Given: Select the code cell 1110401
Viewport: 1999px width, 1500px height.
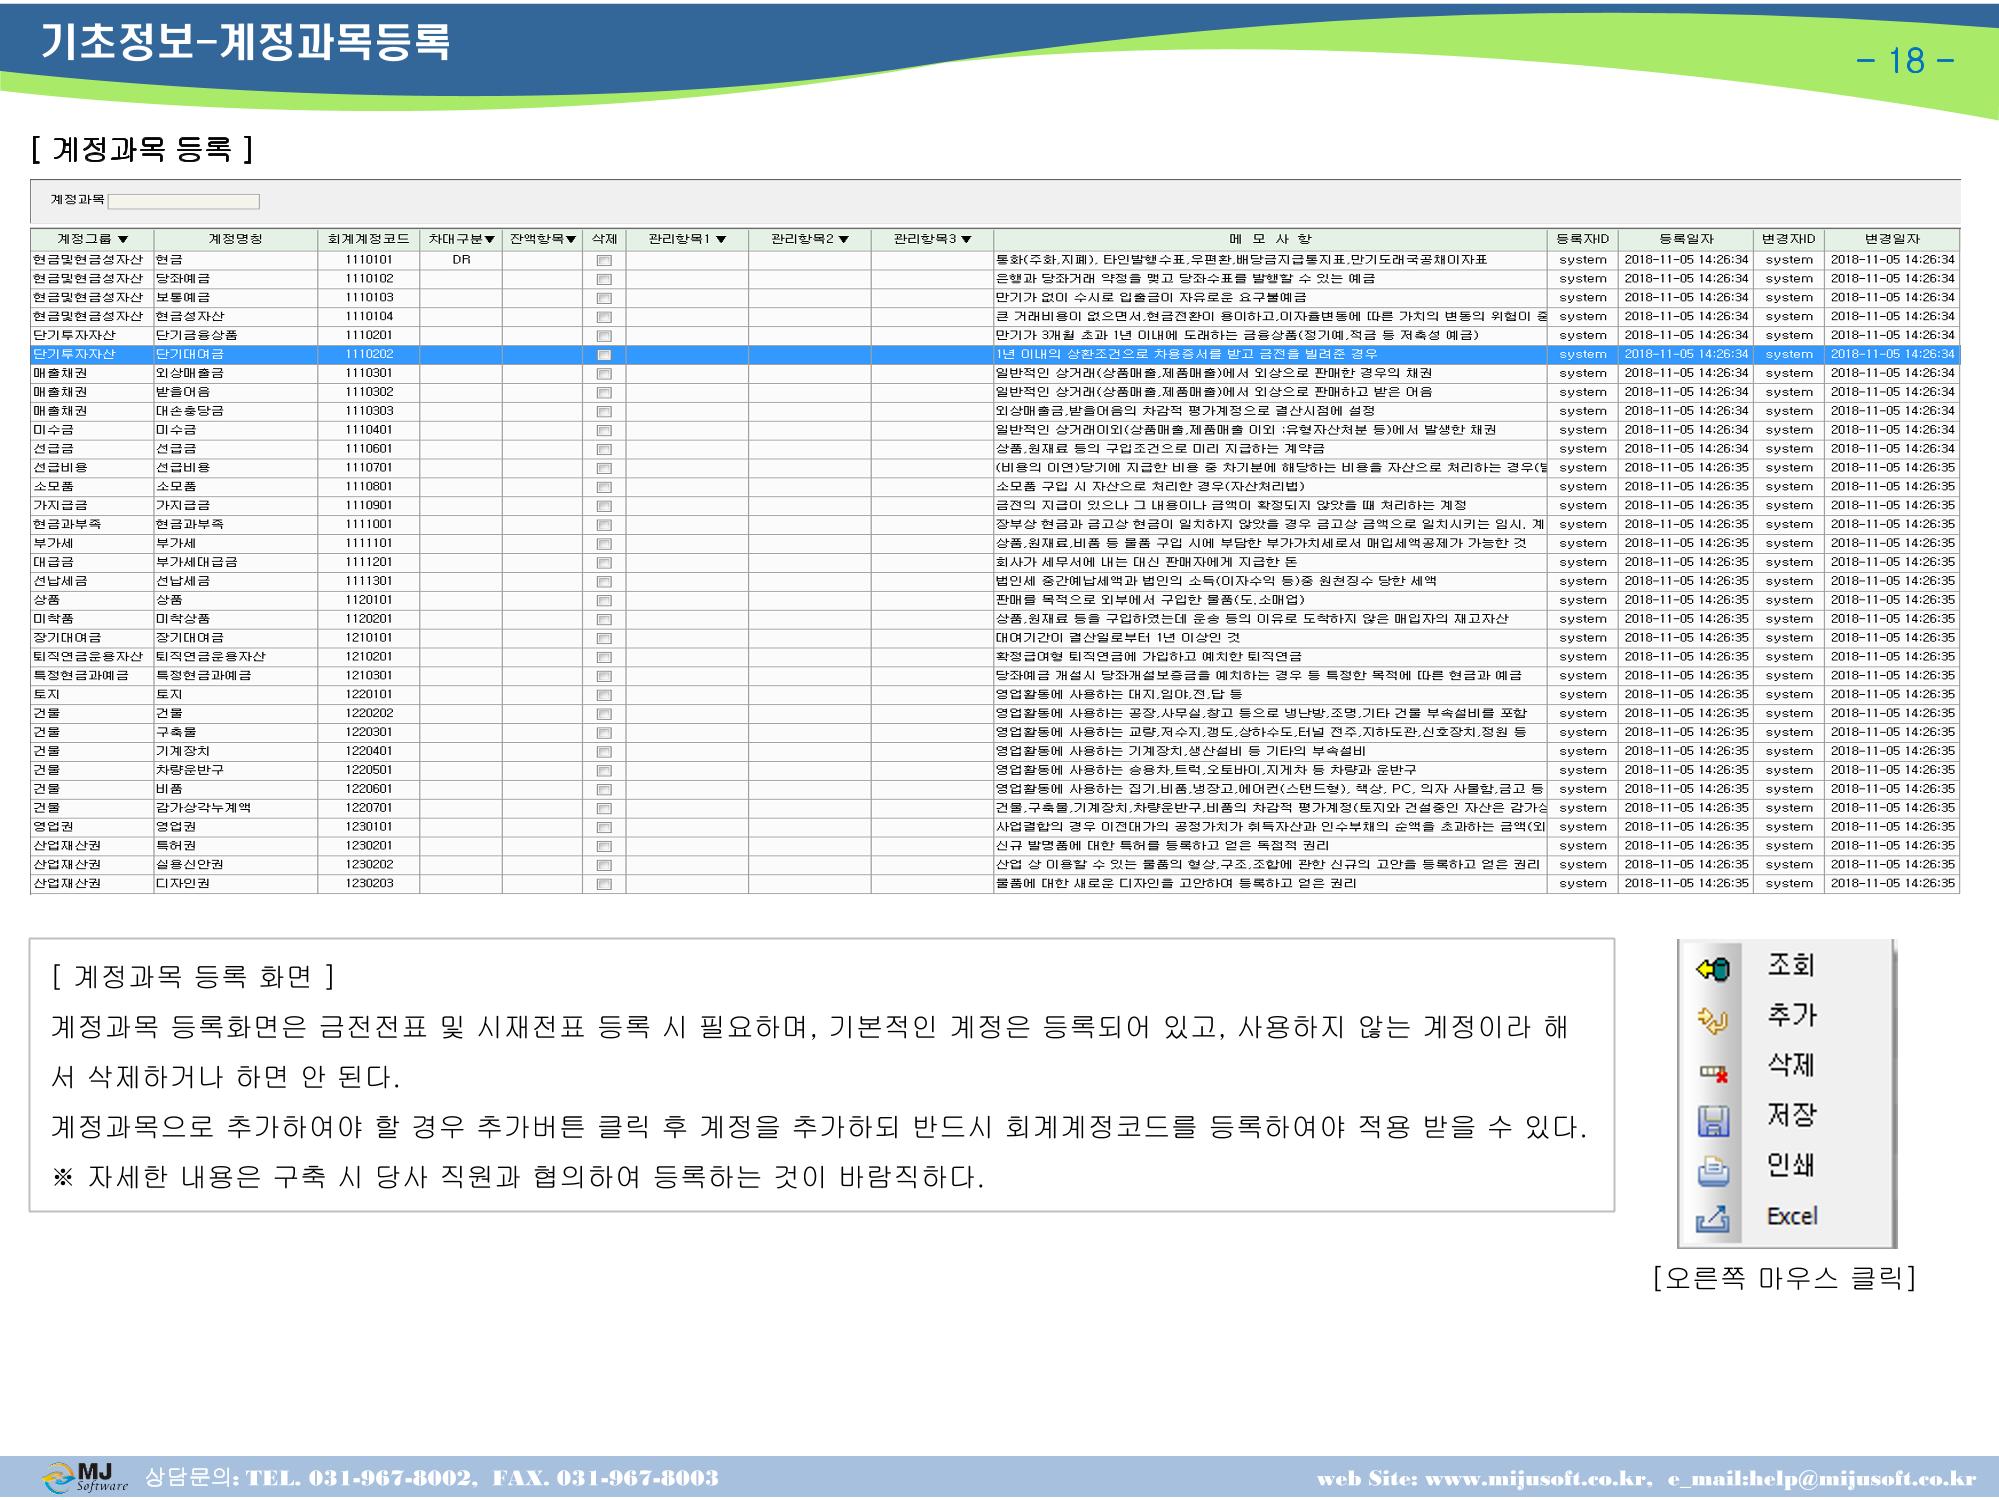Looking at the screenshot, I should 369,430.
